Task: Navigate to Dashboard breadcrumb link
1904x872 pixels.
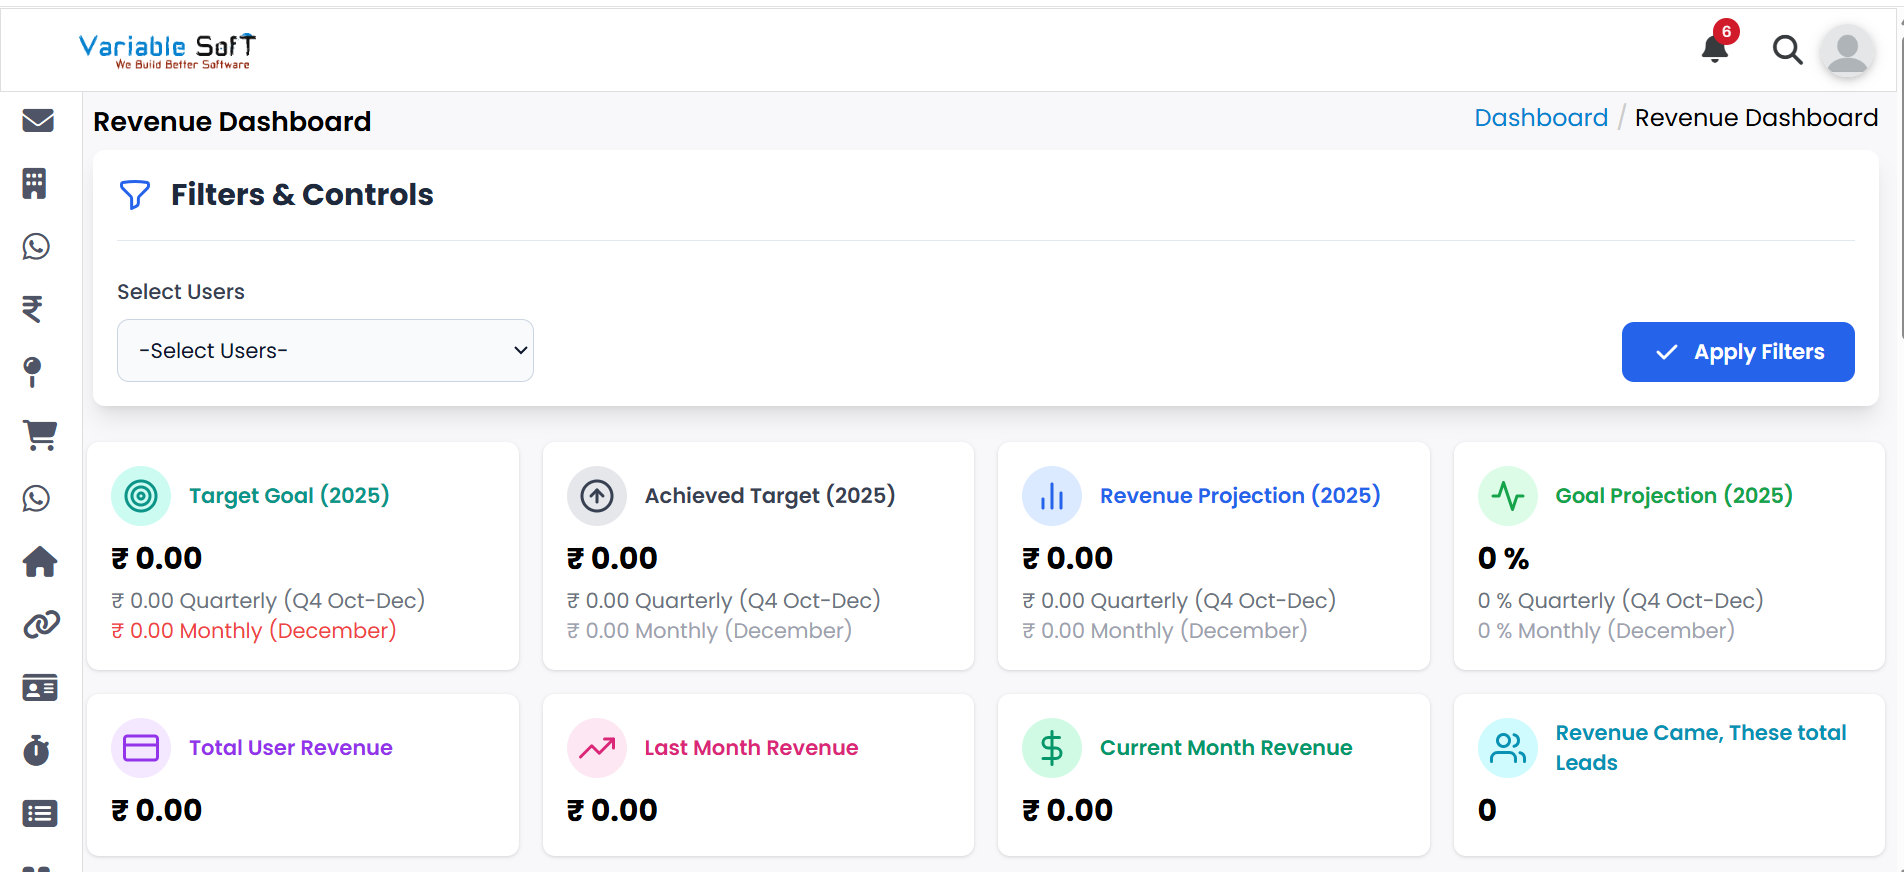Action: coord(1540,118)
